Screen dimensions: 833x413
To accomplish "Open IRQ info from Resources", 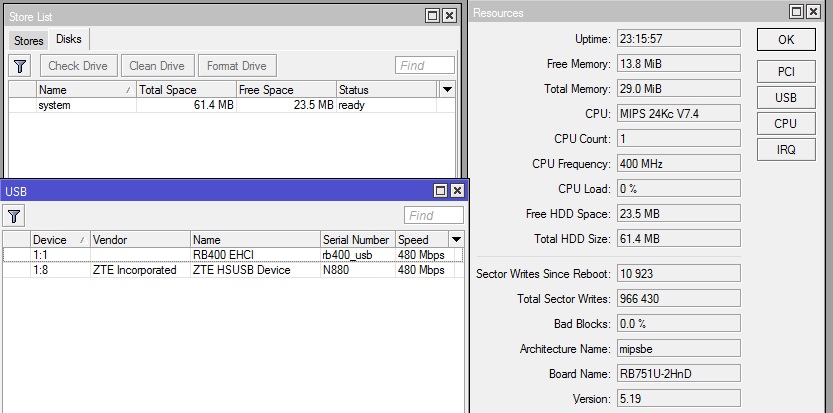I will 786,150.
